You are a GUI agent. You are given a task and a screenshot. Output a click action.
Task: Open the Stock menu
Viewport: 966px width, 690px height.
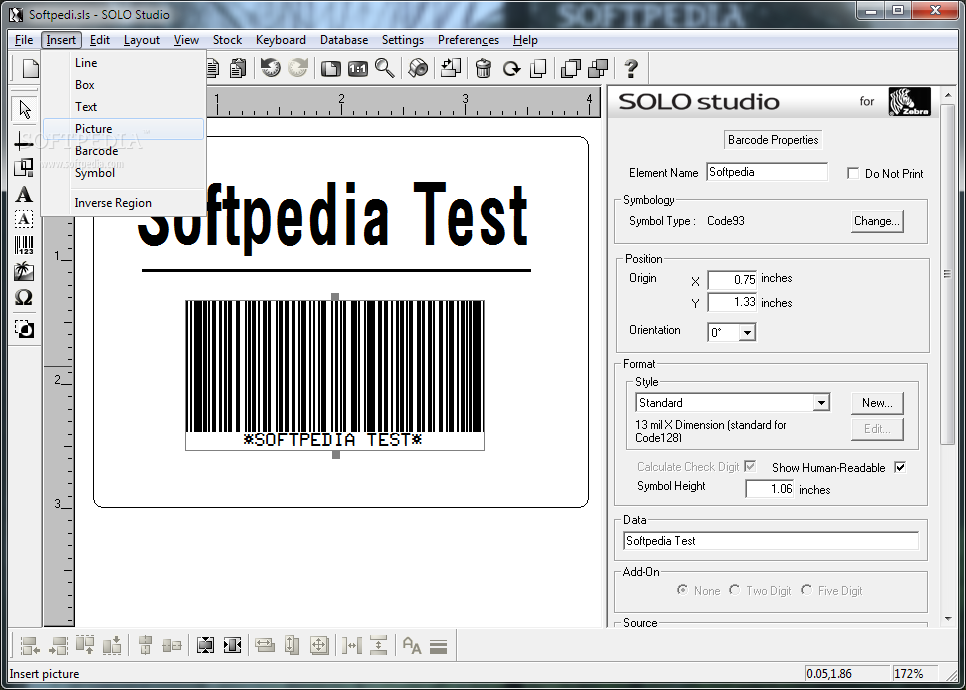[227, 40]
